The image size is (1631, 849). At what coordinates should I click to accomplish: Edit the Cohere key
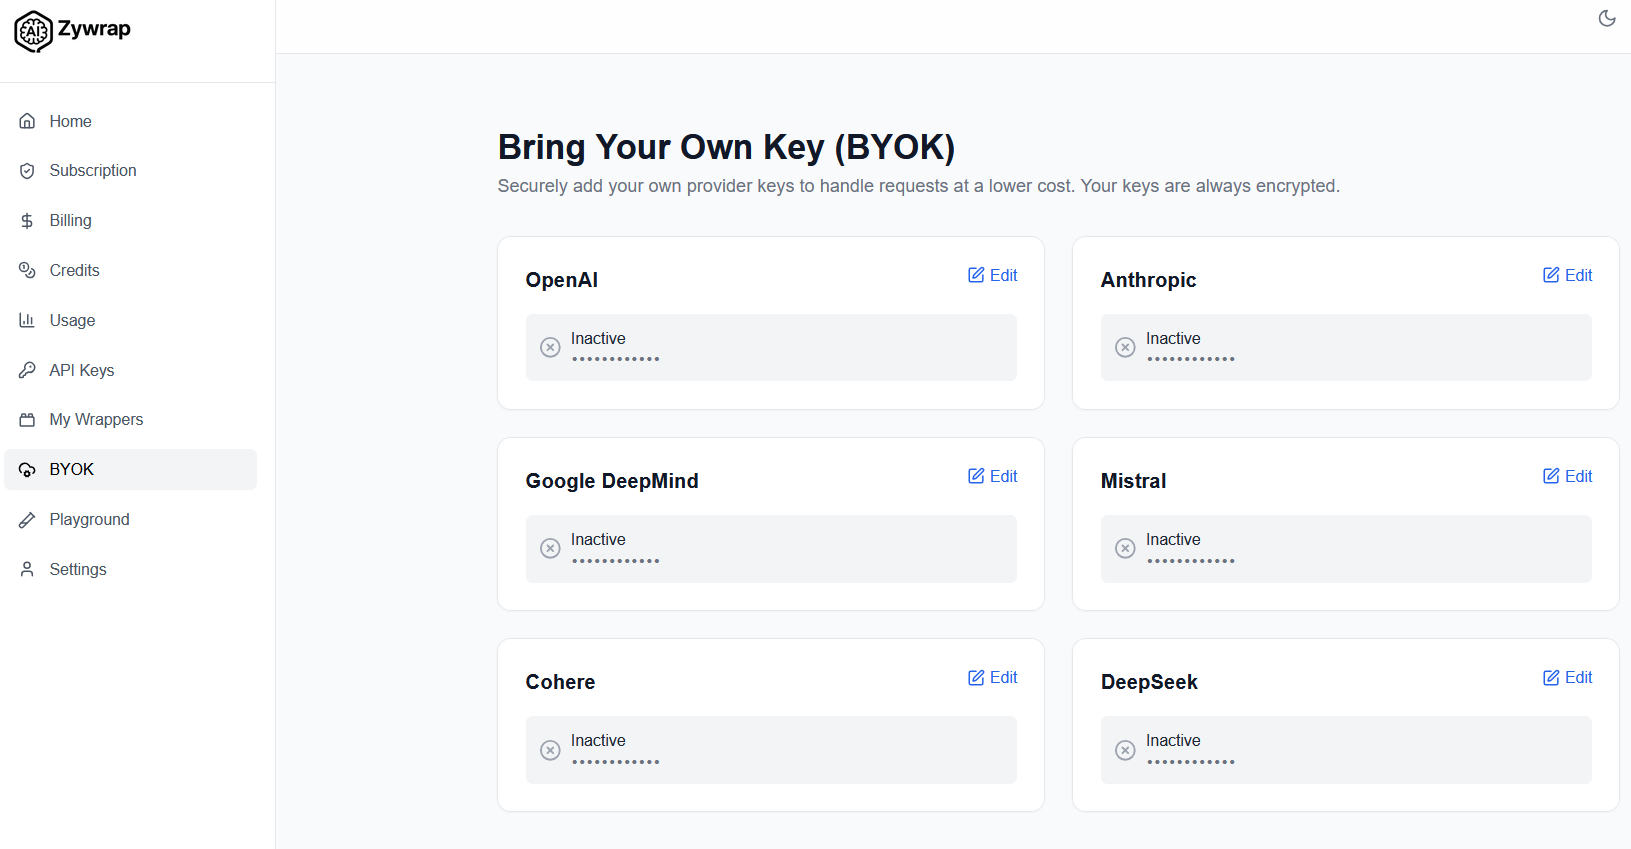point(992,677)
